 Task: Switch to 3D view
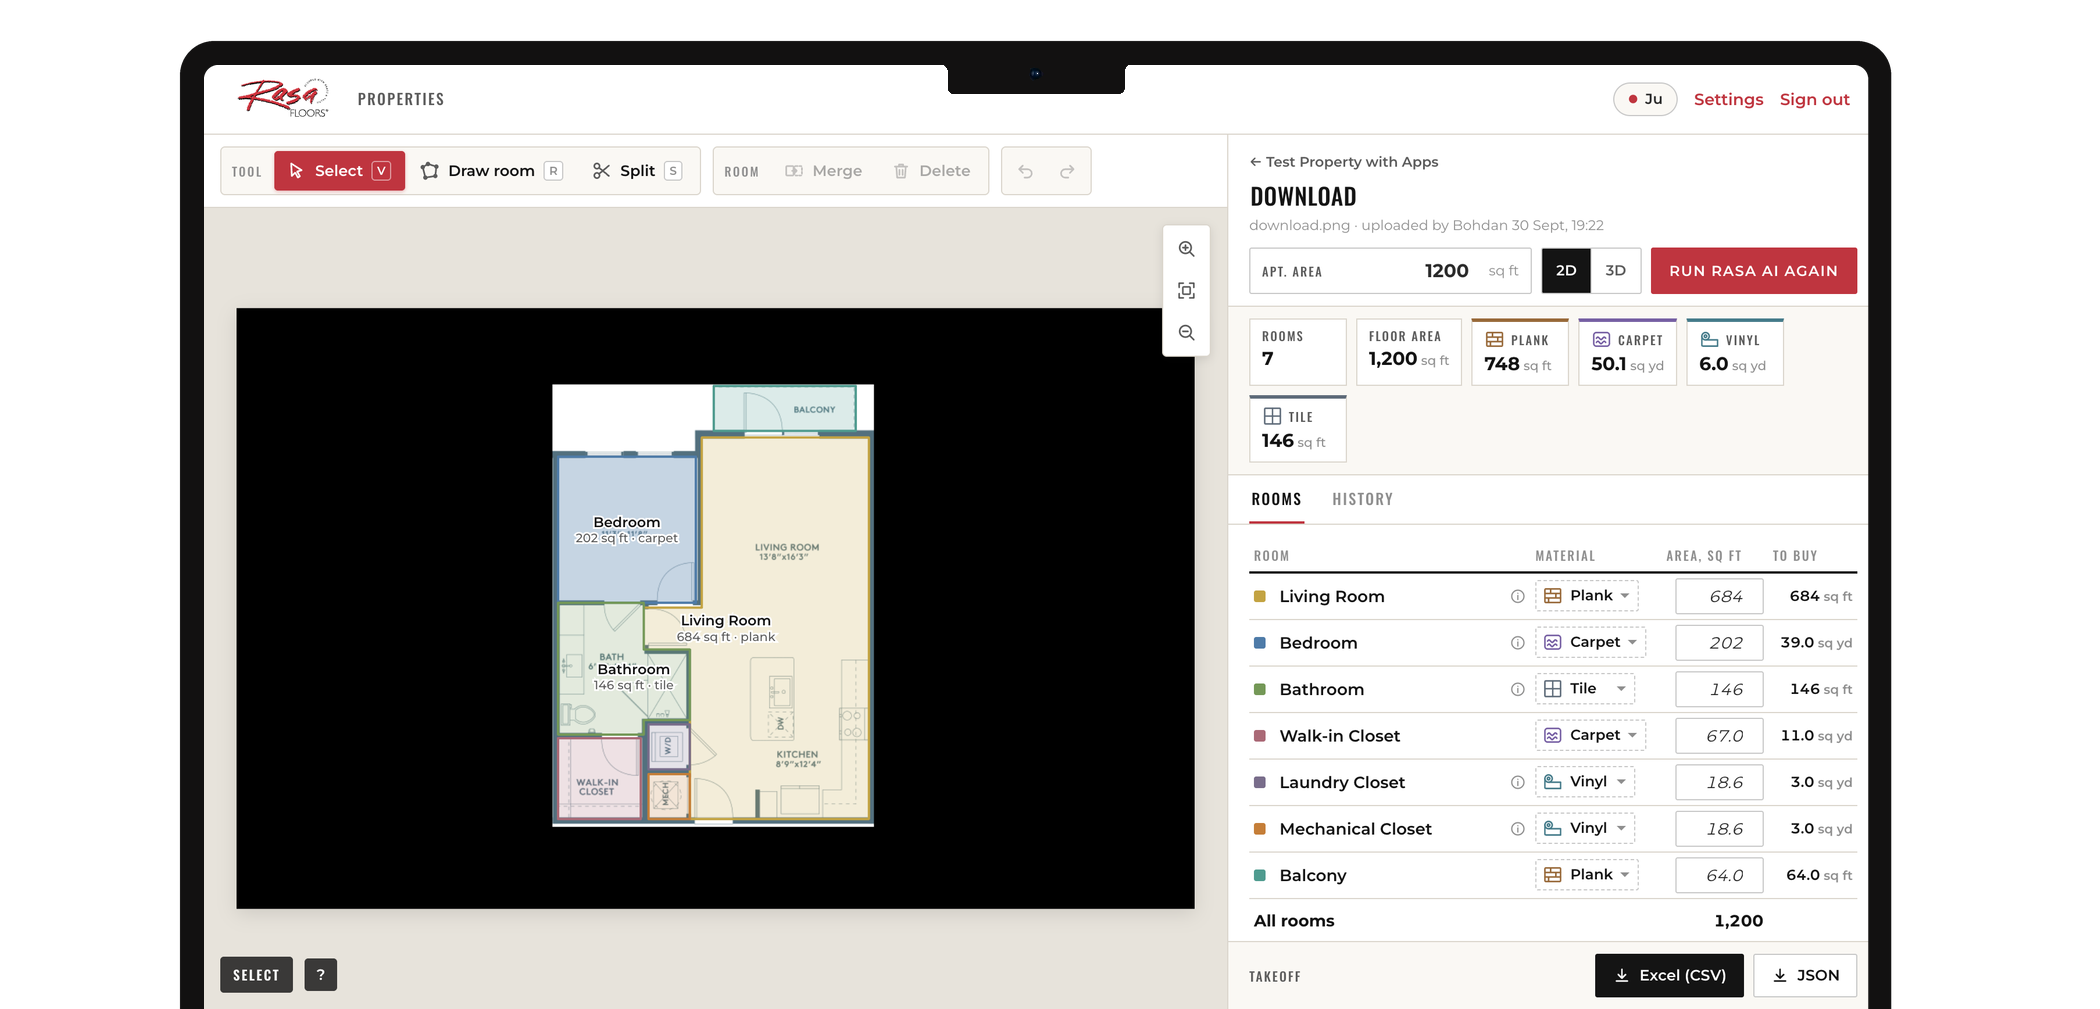1615,271
